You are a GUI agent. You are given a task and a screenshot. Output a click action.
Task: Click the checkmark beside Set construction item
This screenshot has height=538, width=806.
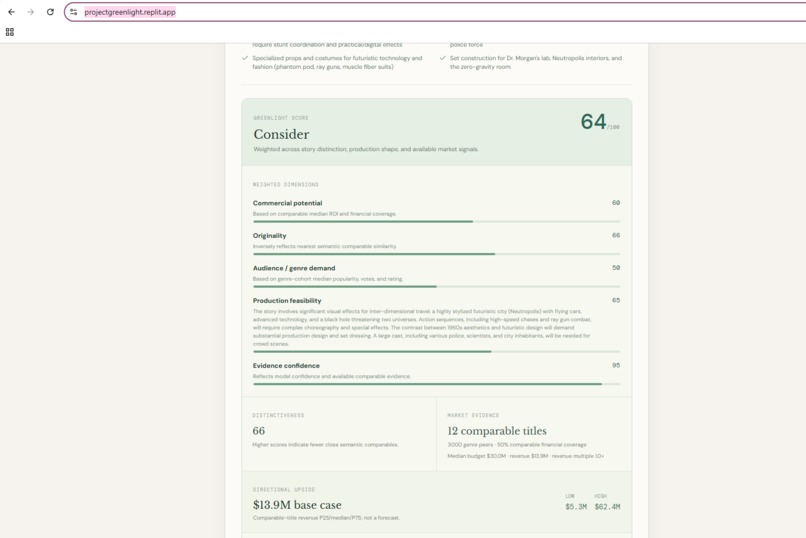[443, 58]
